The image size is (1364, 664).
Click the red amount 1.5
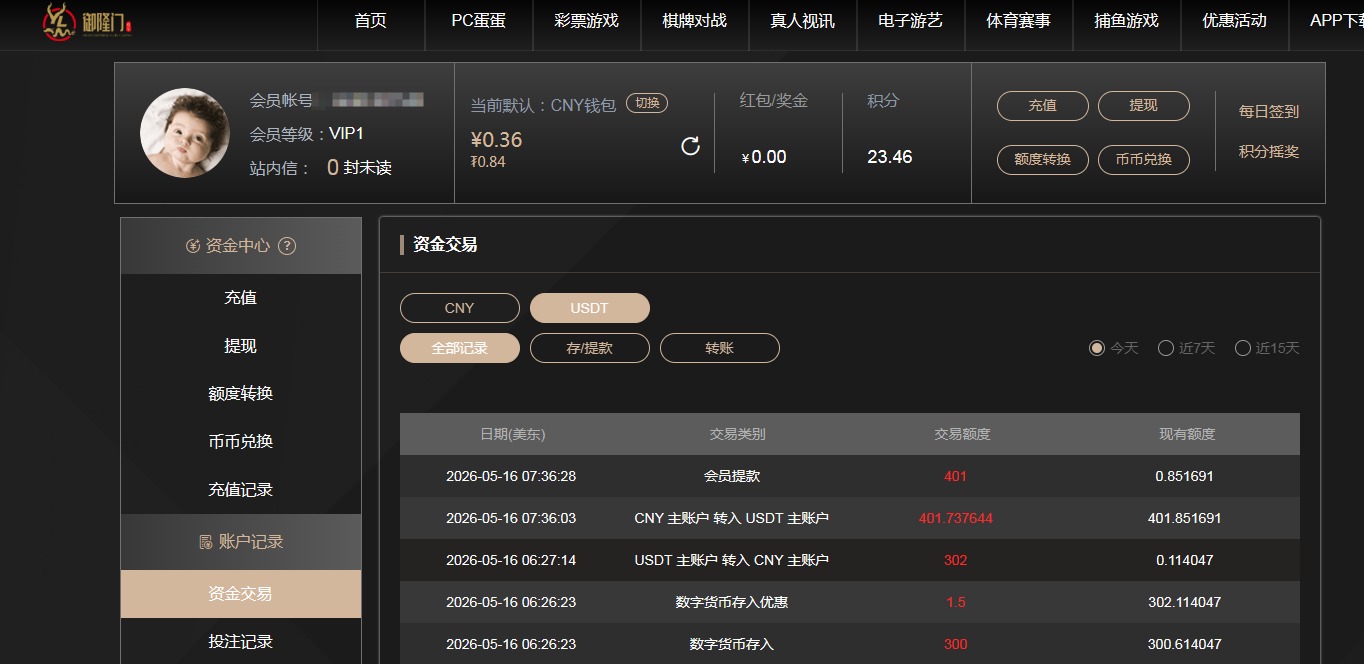click(956, 602)
